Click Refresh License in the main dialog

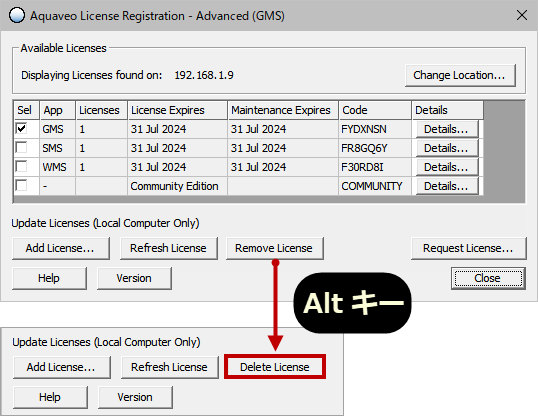tap(168, 248)
